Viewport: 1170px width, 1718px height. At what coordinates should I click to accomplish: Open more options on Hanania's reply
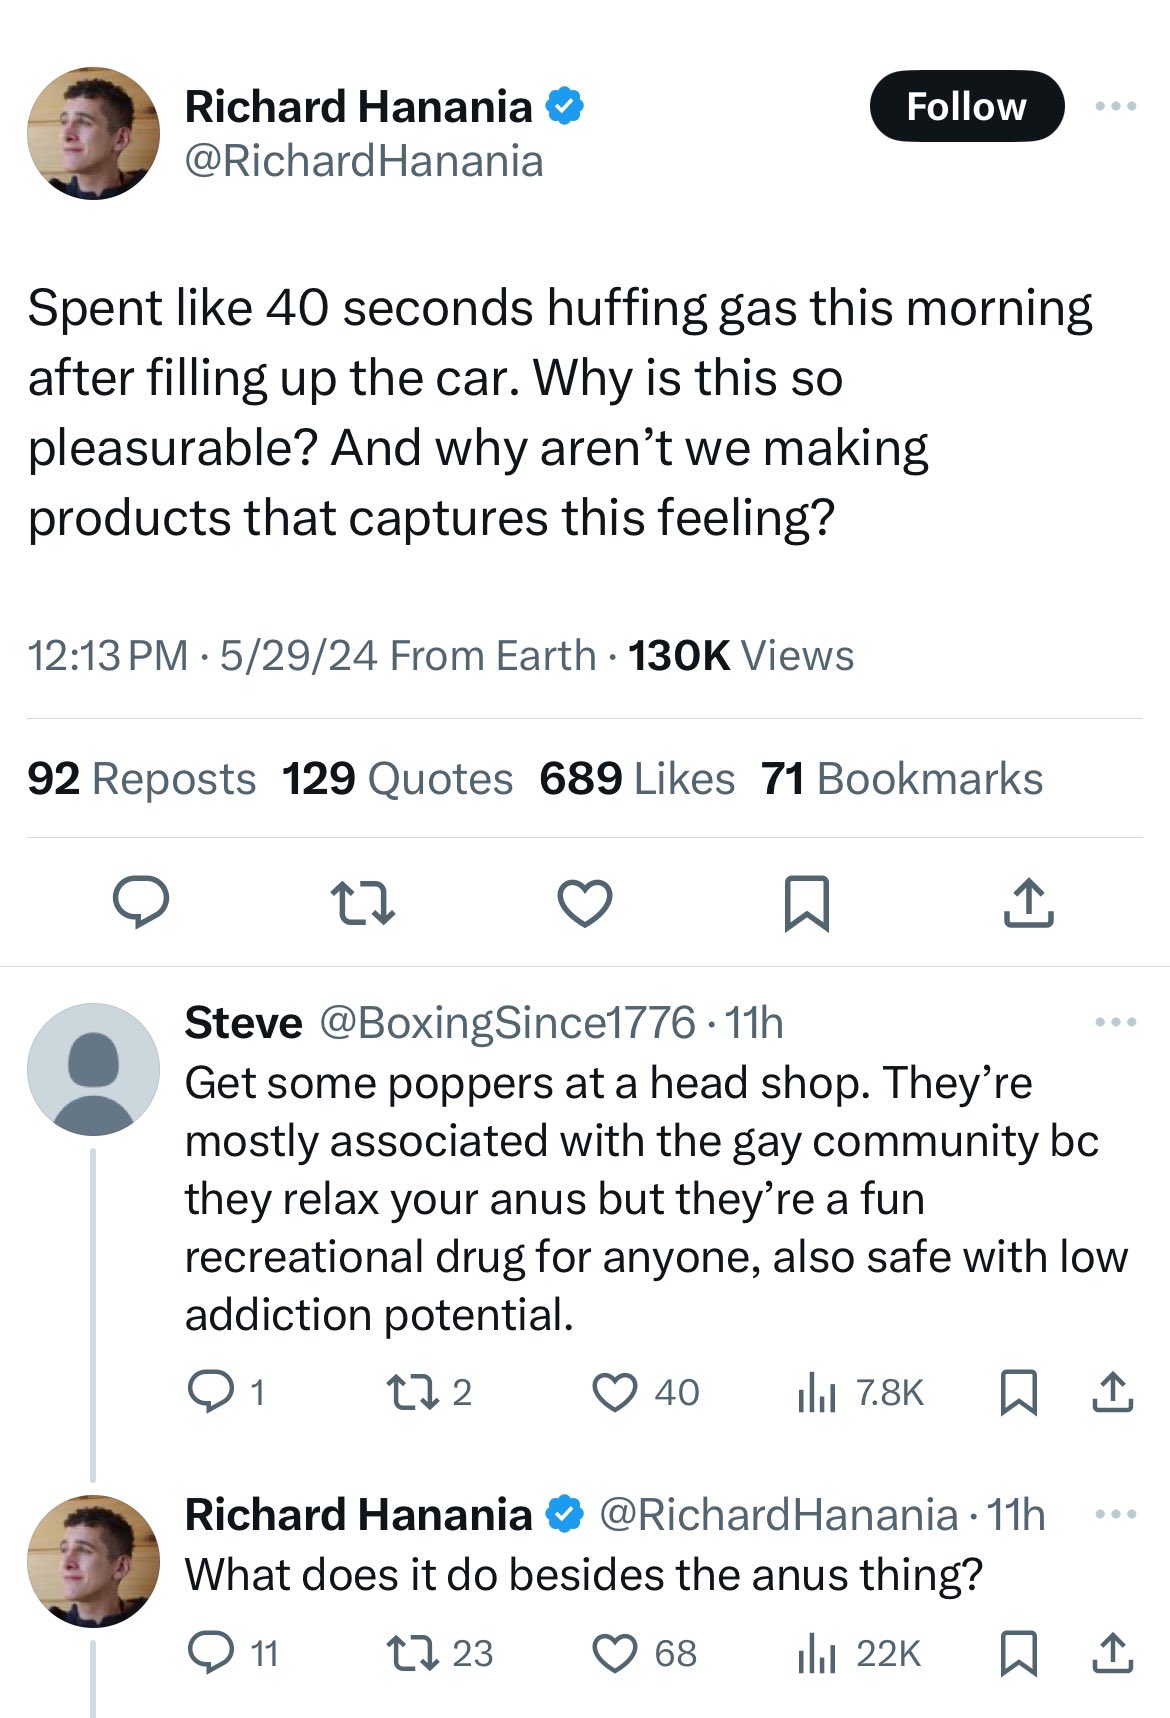tap(1115, 1514)
